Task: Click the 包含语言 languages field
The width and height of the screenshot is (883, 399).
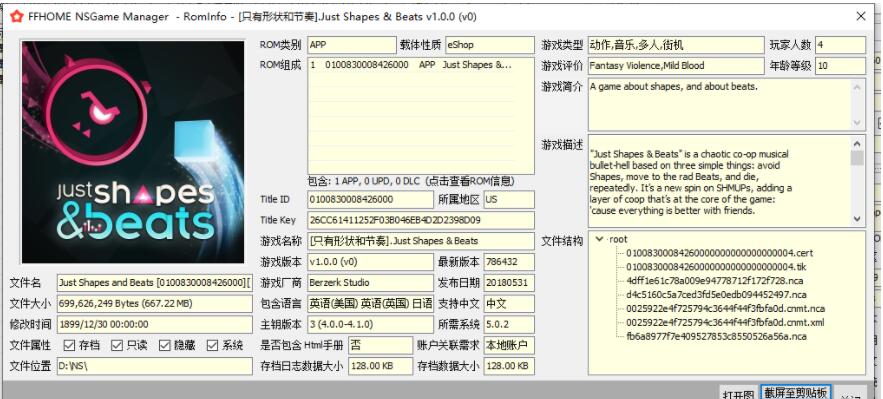Action: point(371,303)
